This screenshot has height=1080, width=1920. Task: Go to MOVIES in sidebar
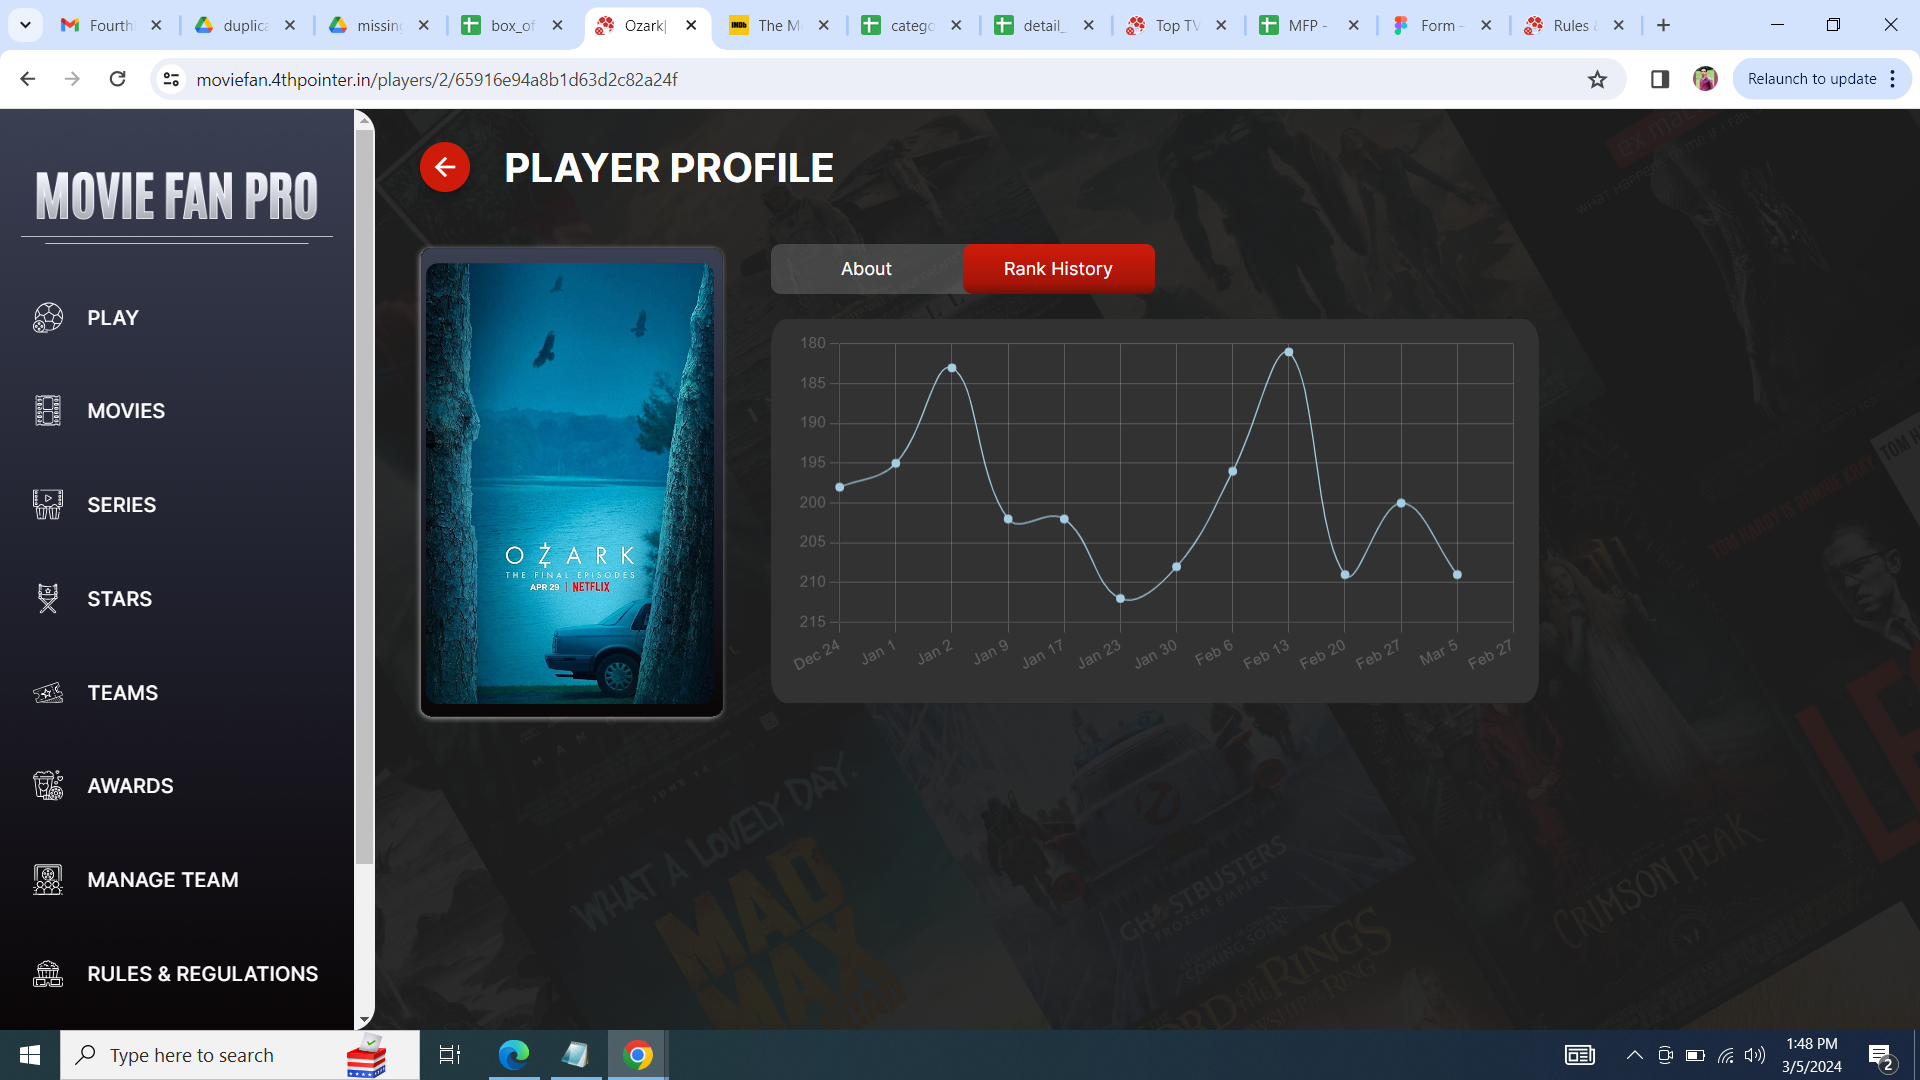pyautogui.click(x=126, y=411)
